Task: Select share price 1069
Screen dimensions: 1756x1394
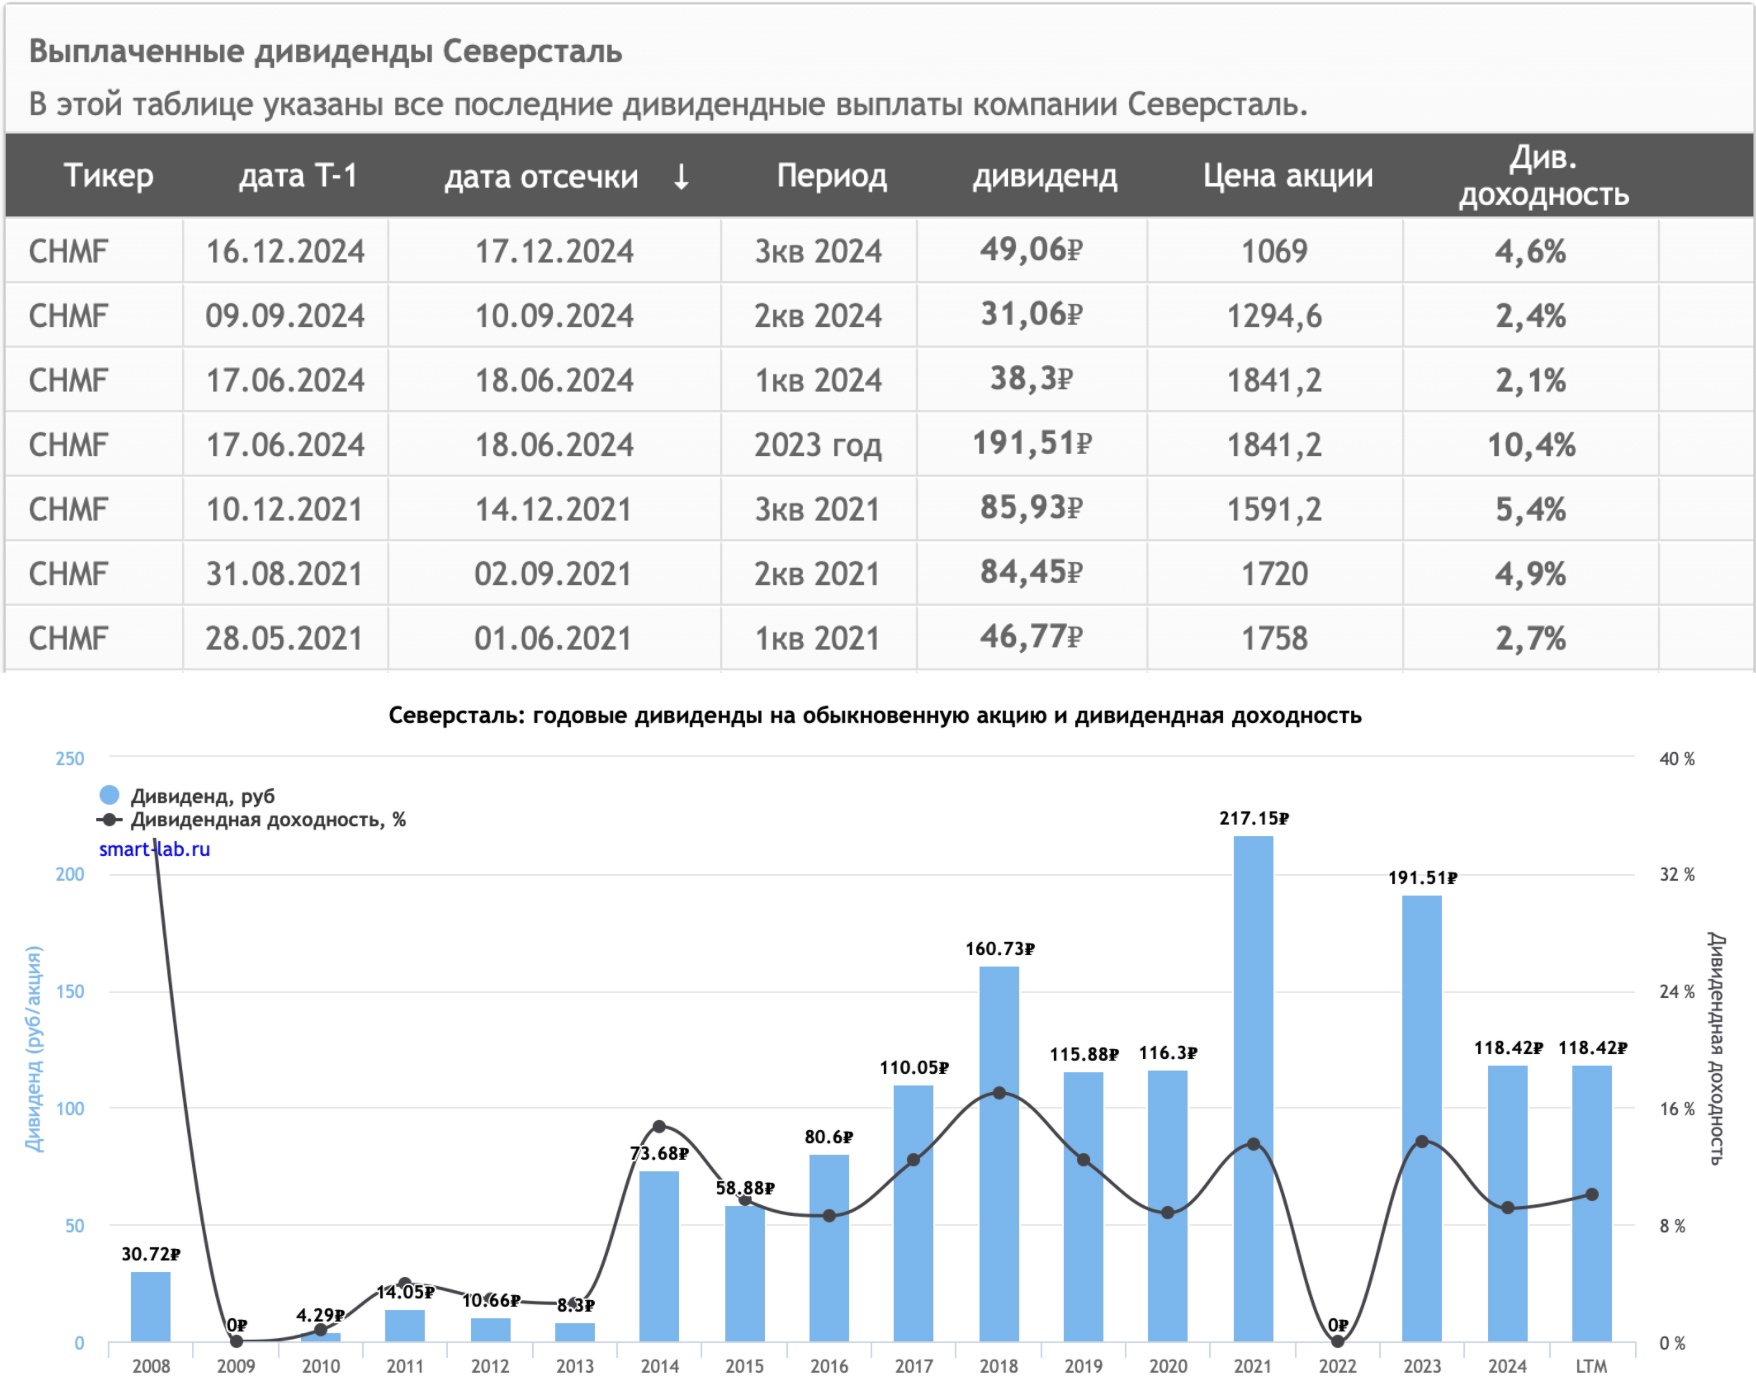Action: pyautogui.click(x=1274, y=251)
